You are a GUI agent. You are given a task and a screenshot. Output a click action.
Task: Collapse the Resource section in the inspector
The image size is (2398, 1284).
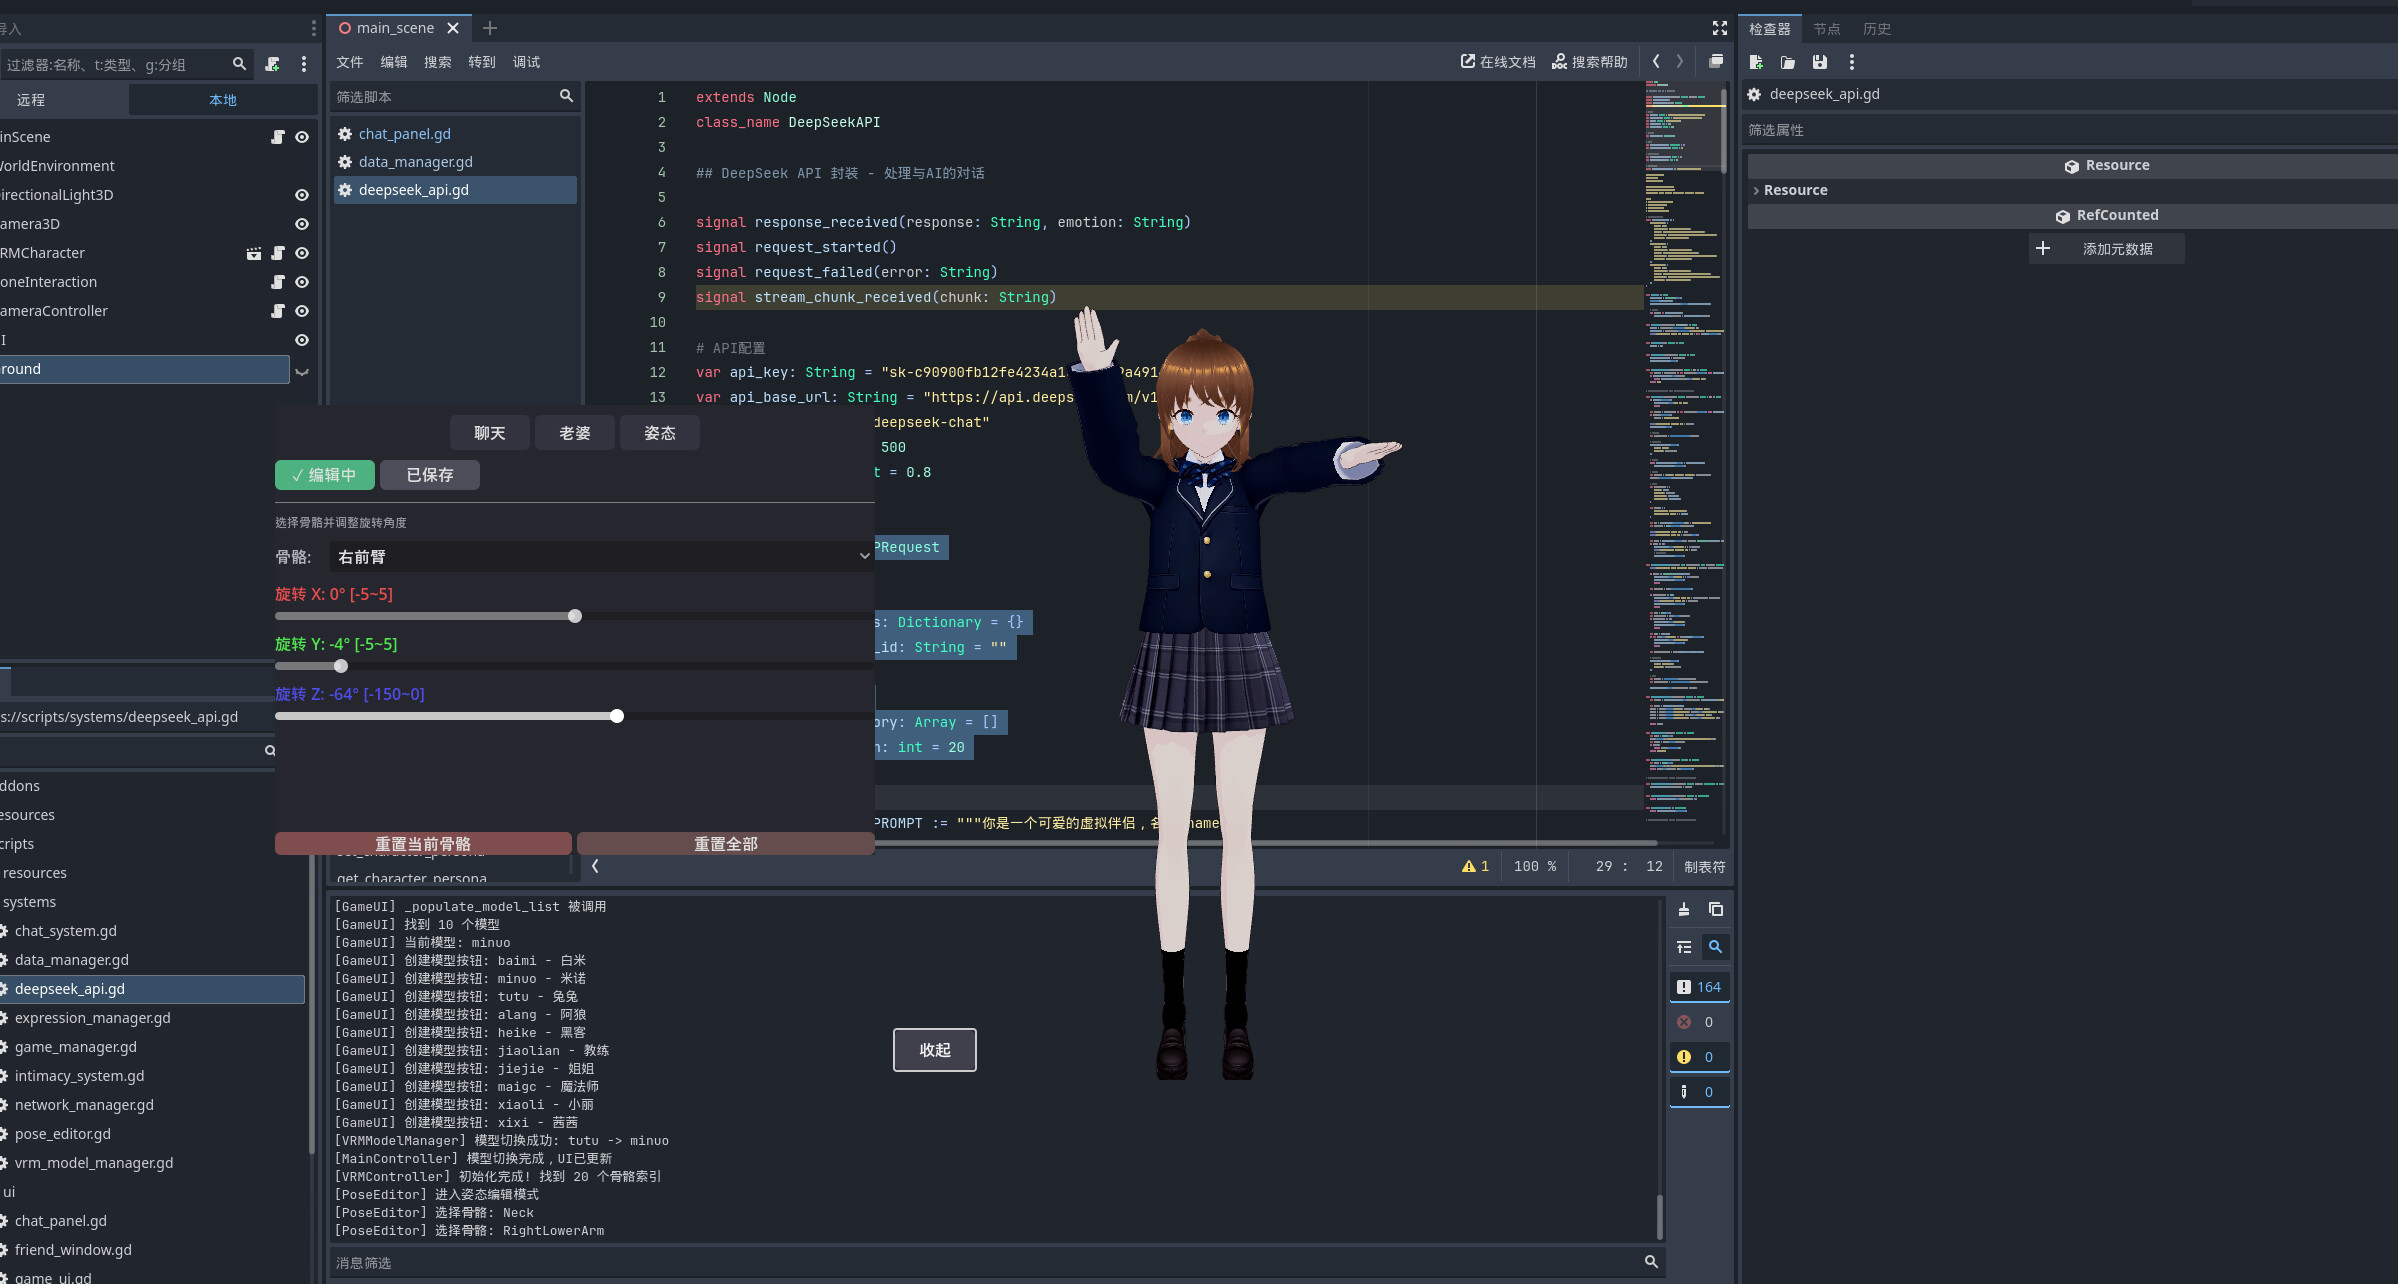click(x=1756, y=190)
